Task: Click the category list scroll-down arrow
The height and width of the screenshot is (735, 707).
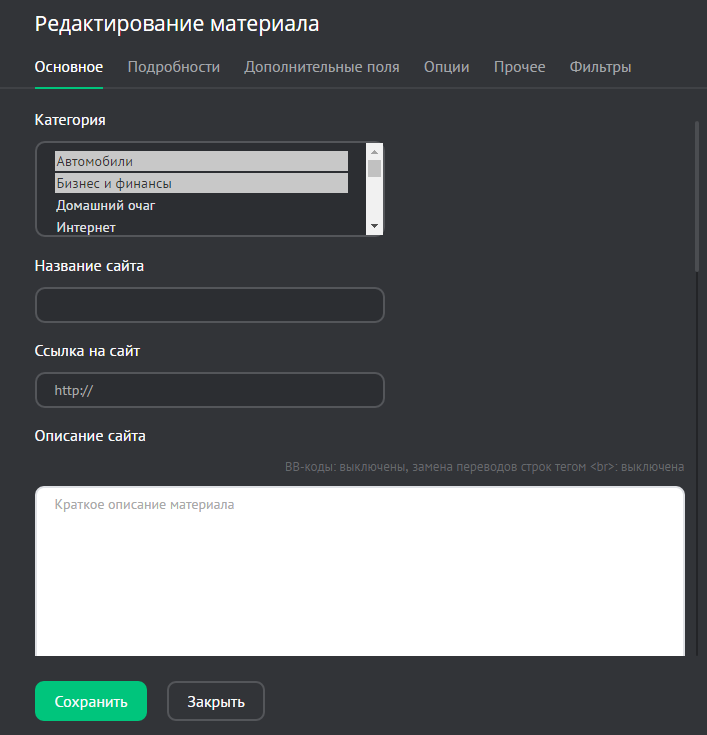Action: [x=375, y=227]
